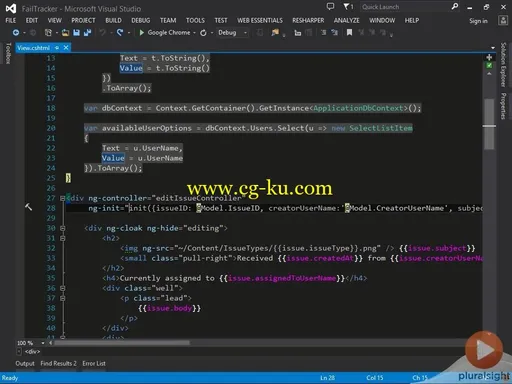Collapse the h2 element at line 31

click(62, 238)
